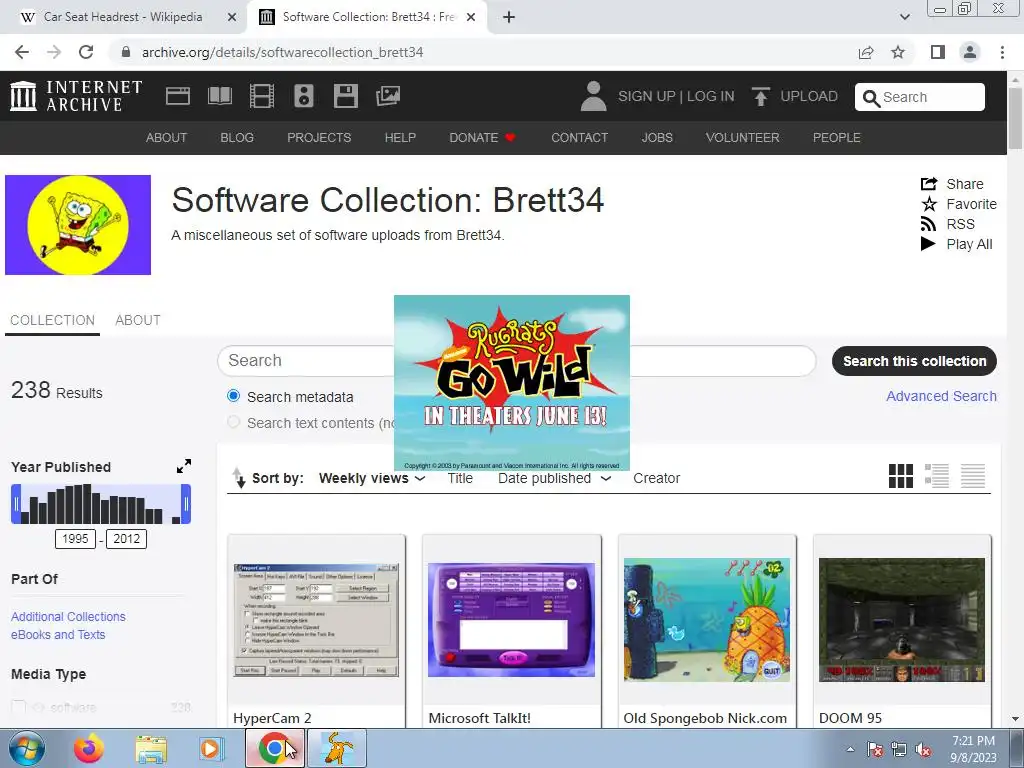Image resolution: width=1024 pixels, height=768 pixels.
Task: Open the Images icon in header
Action: (388, 96)
